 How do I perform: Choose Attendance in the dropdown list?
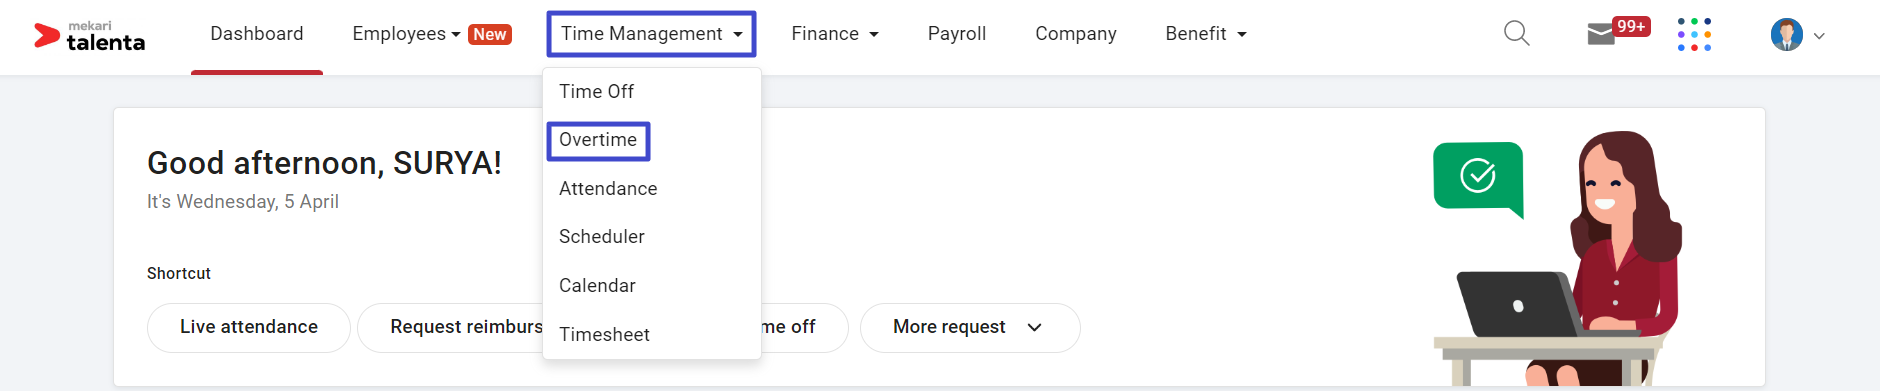click(x=608, y=189)
